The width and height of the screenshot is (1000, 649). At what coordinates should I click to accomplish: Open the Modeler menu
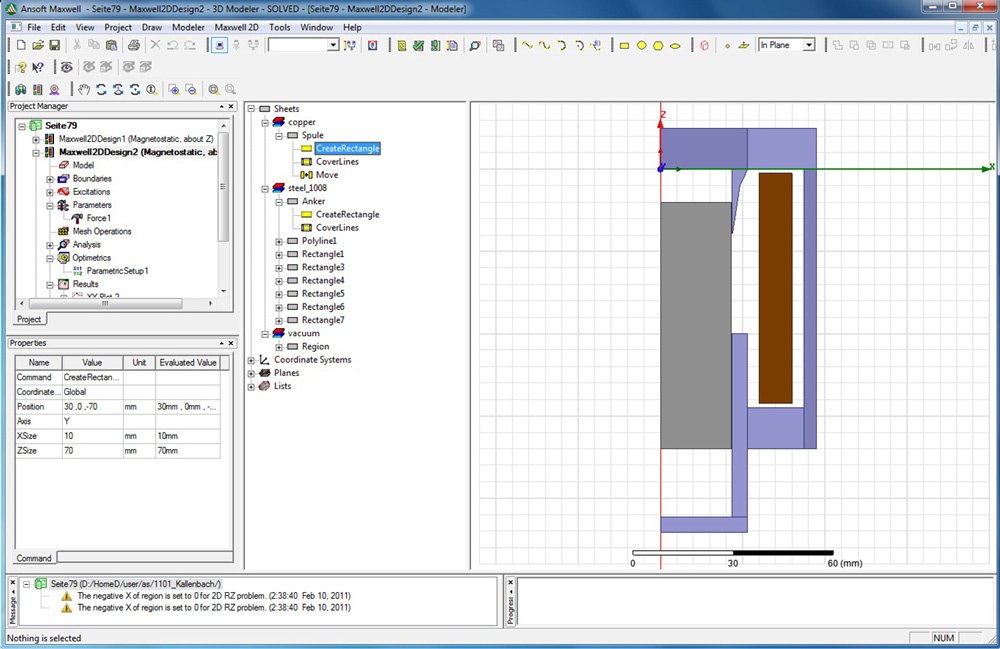[x=188, y=27]
